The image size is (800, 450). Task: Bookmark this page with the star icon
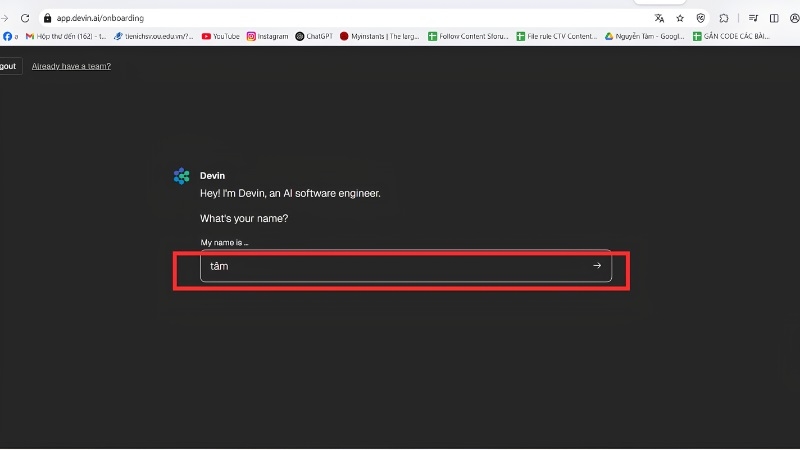680,18
